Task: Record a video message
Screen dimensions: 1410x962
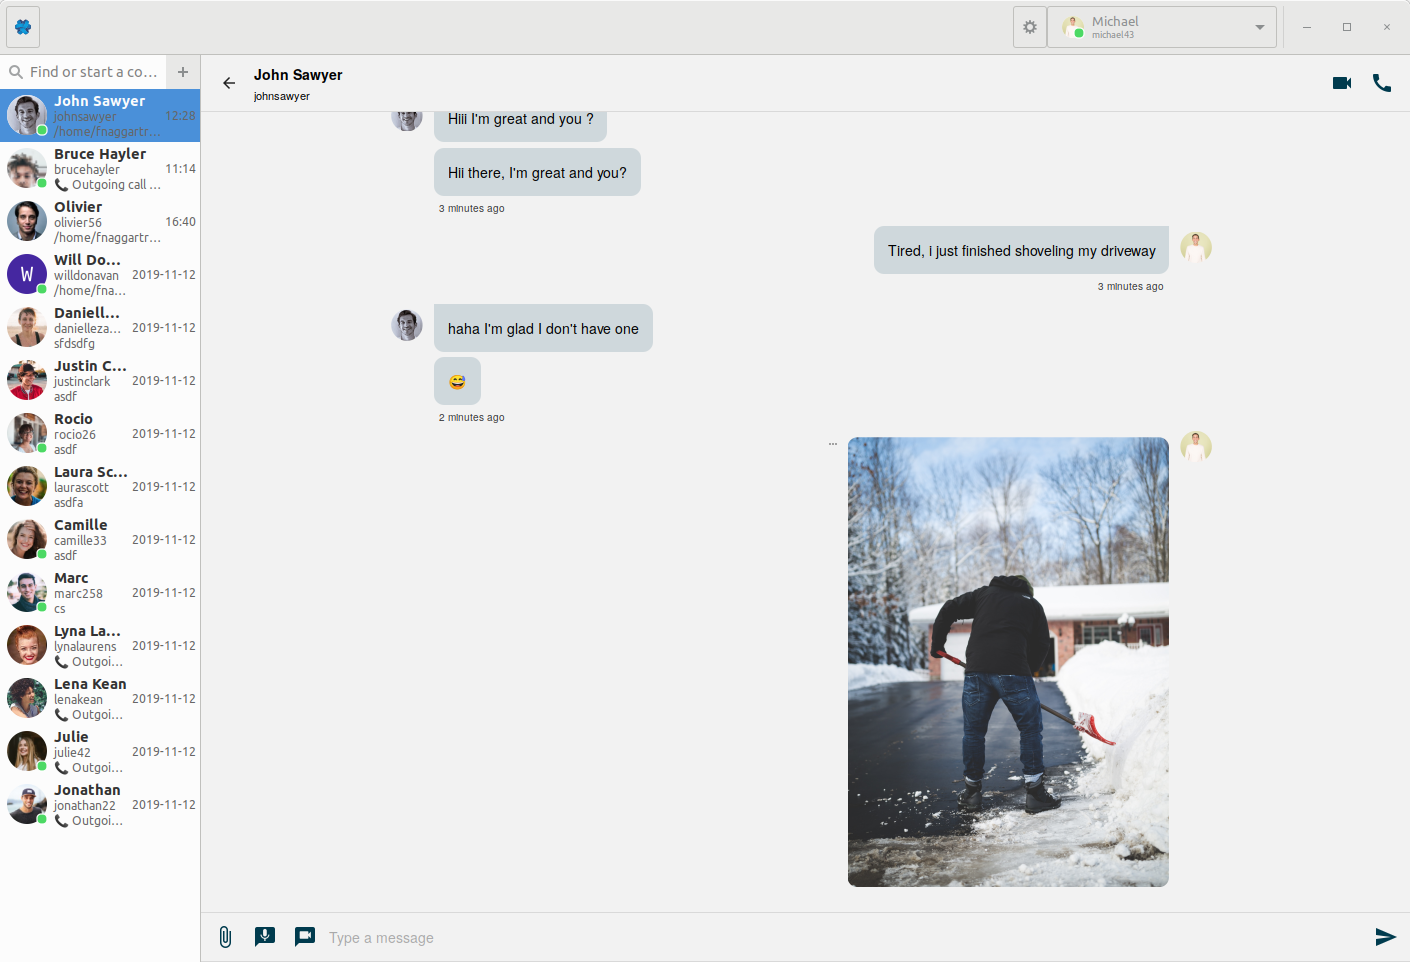Action: point(305,937)
